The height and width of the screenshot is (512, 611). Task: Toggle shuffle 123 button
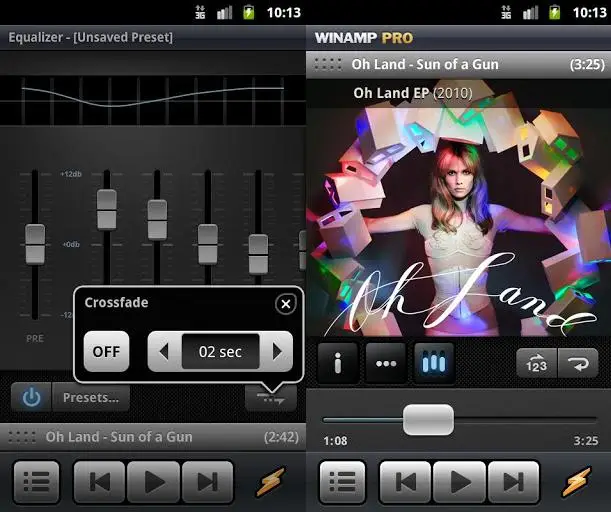point(537,363)
